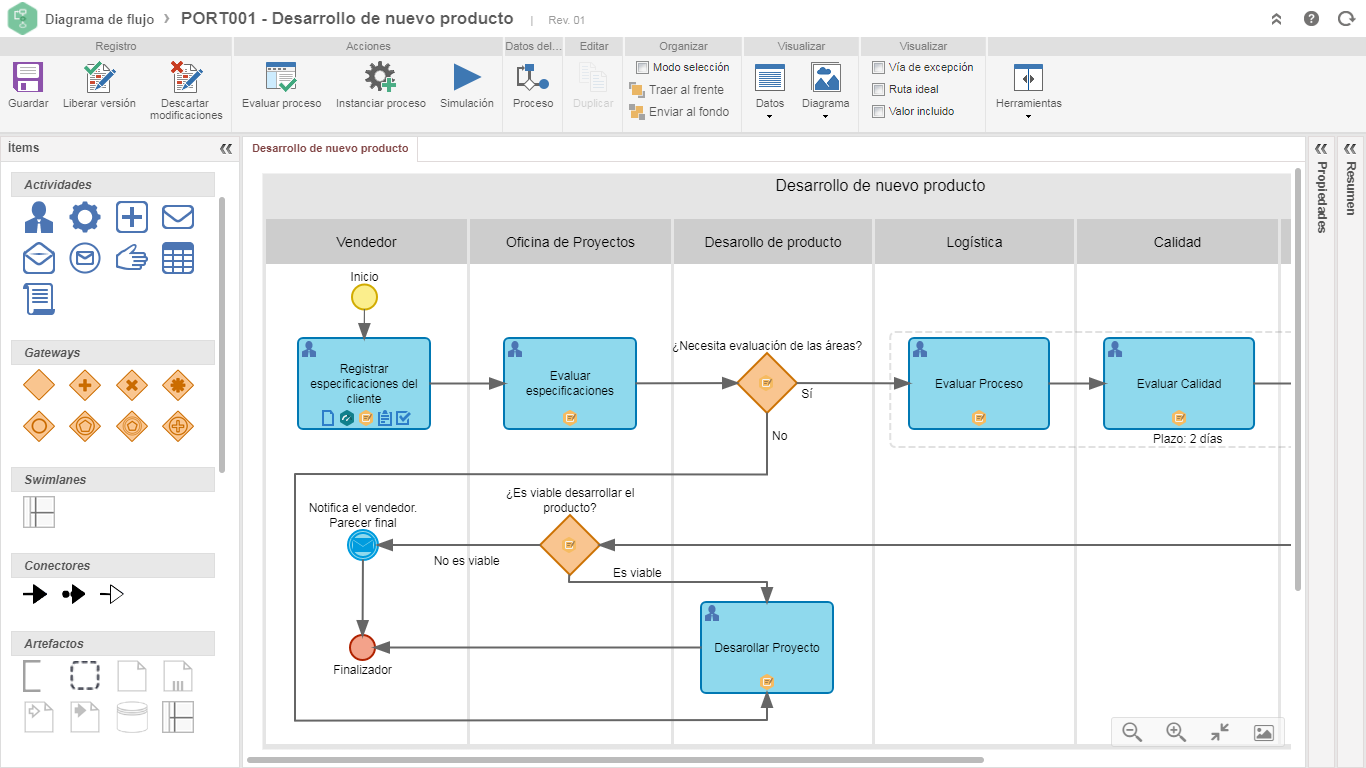
Task: Select the Desarrollo de nuevo producto tab
Action: coord(330,148)
